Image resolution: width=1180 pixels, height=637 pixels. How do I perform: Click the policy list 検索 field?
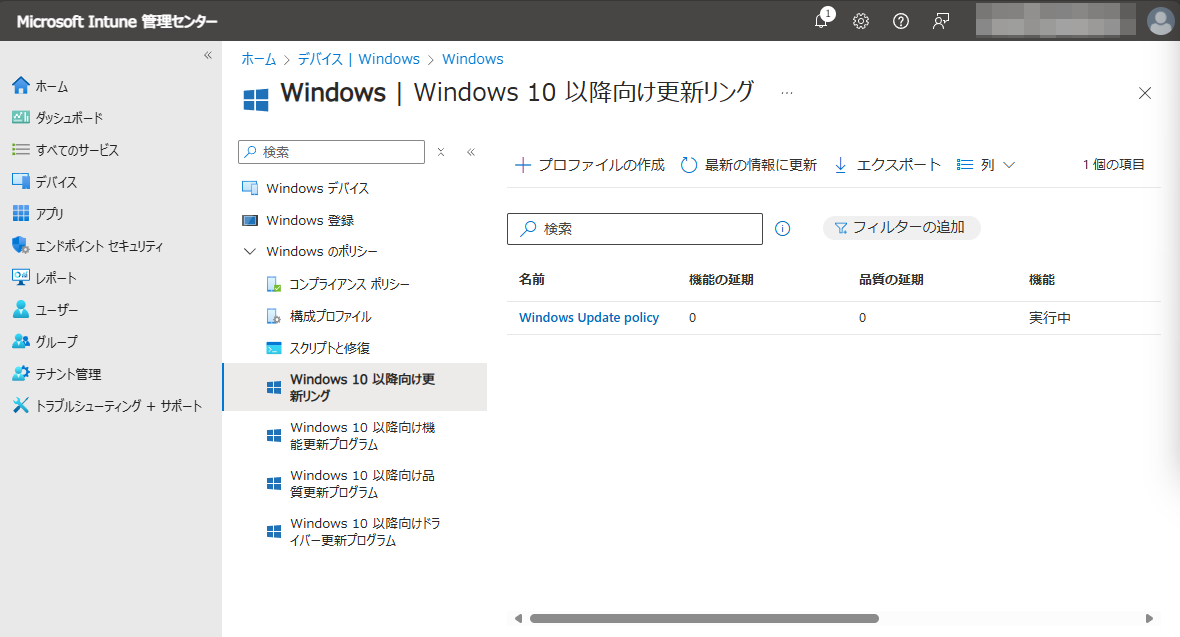click(634, 229)
